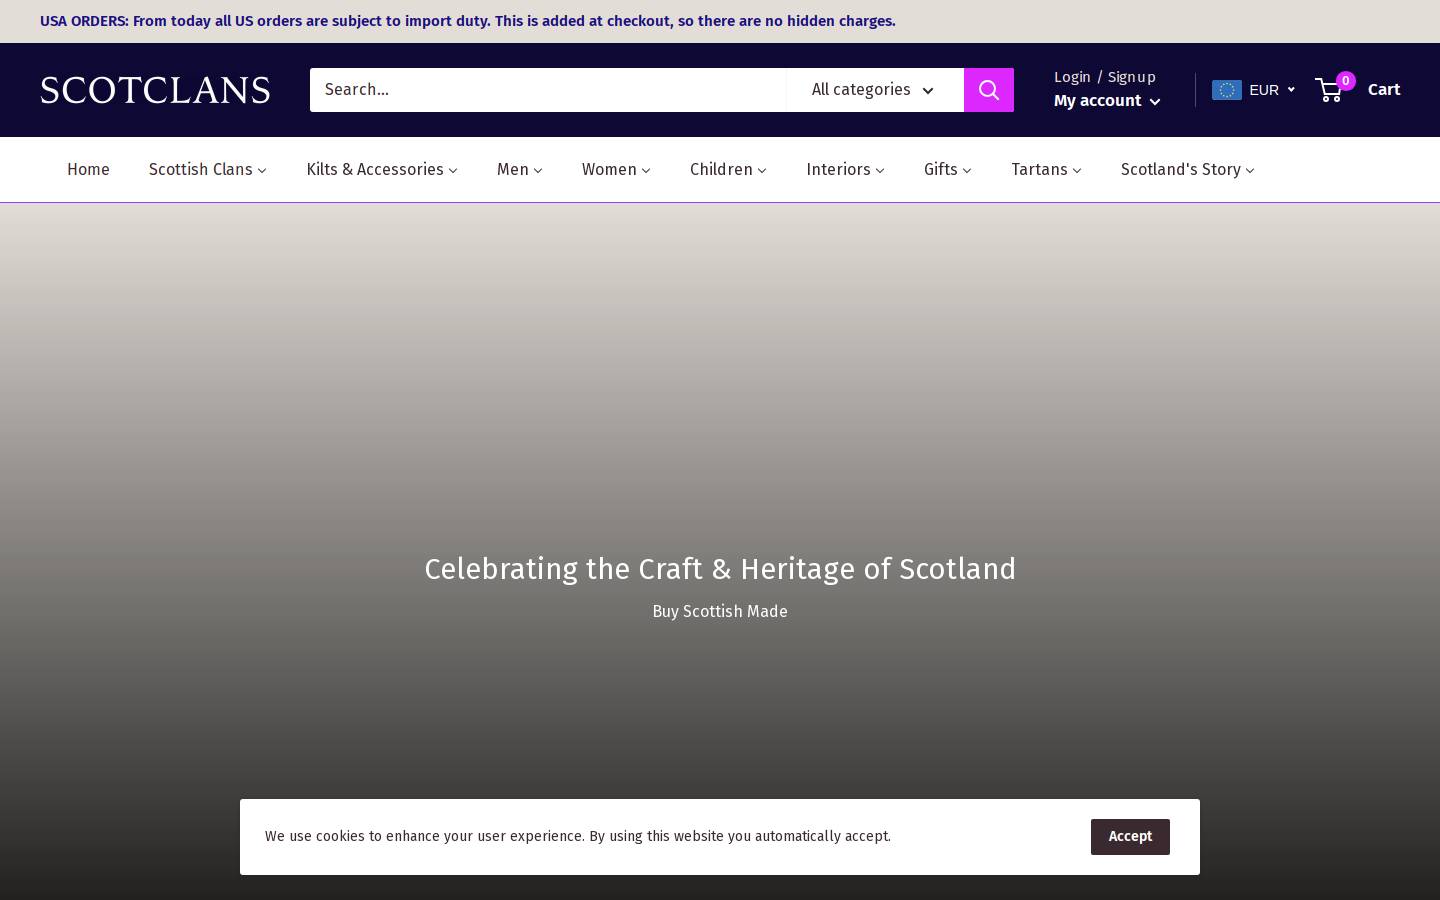
Task: Click the EU flag currency icon
Action: coord(1226,90)
